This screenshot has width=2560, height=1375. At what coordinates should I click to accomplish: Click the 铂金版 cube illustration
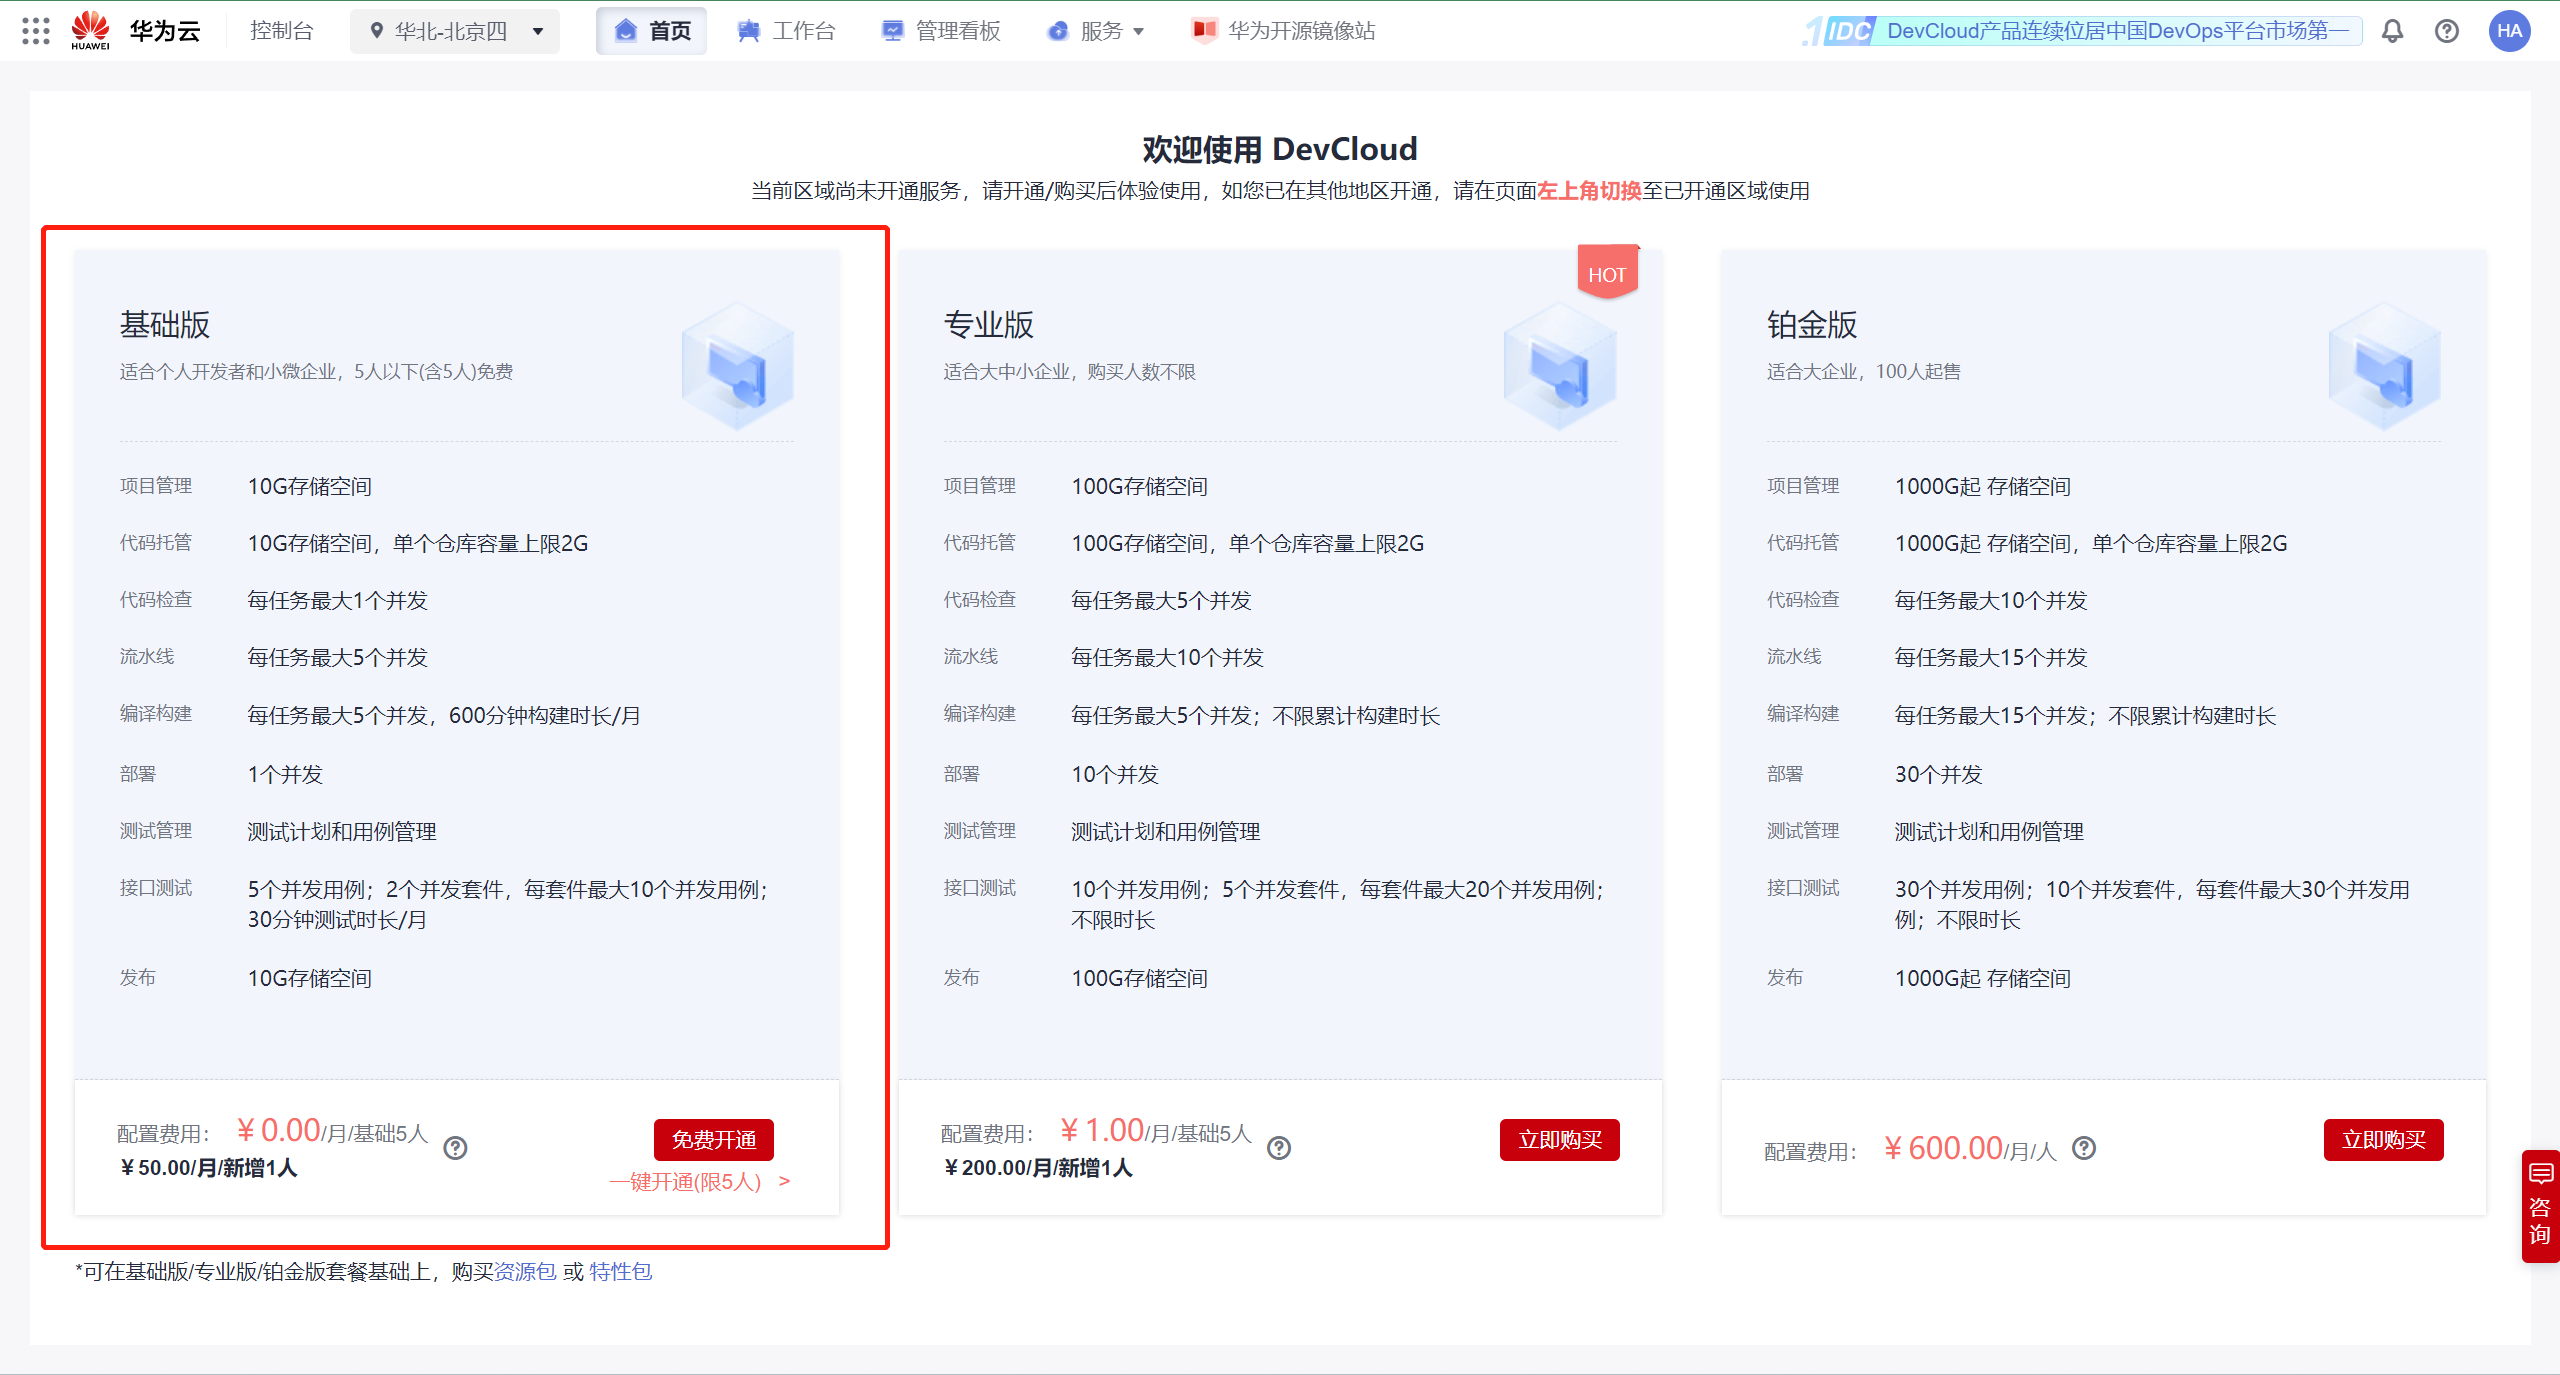(x=2384, y=366)
